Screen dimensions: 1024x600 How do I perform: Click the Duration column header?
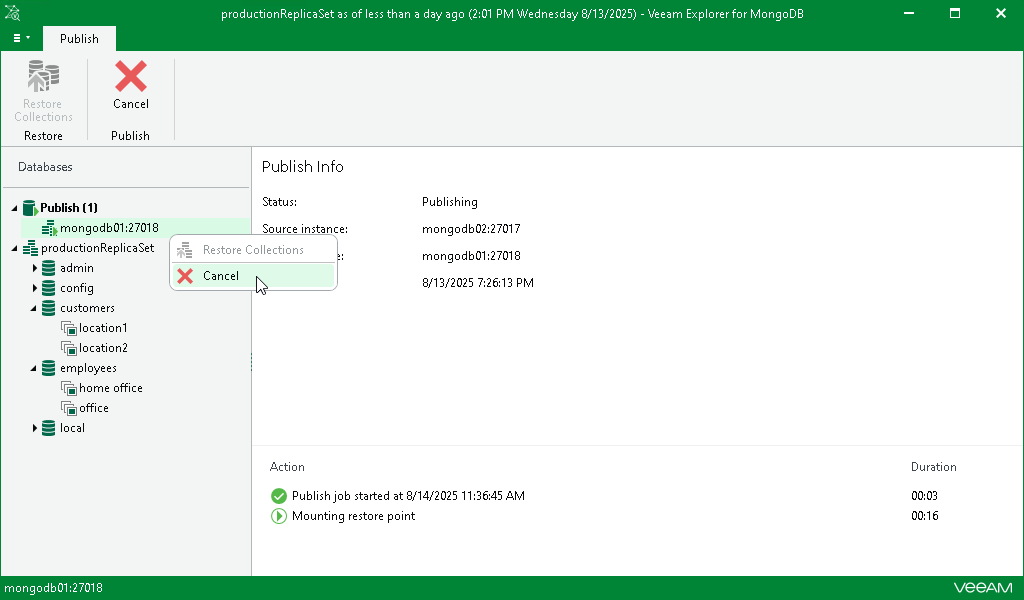pyautogui.click(x=933, y=467)
